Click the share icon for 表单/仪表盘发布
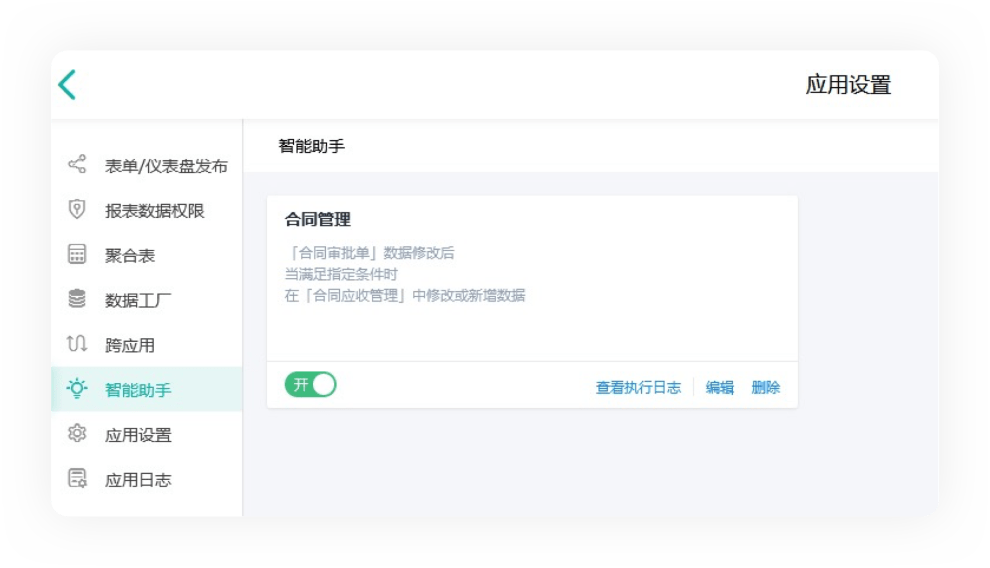The height and width of the screenshot is (568, 990). pyautogui.click(x=77, y=165)
